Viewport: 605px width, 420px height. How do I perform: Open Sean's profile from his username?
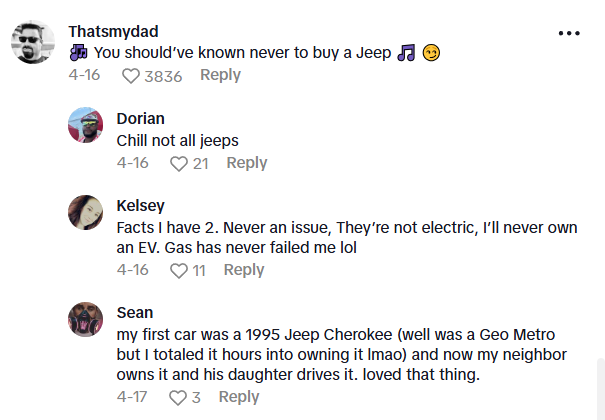pos(135,312)
